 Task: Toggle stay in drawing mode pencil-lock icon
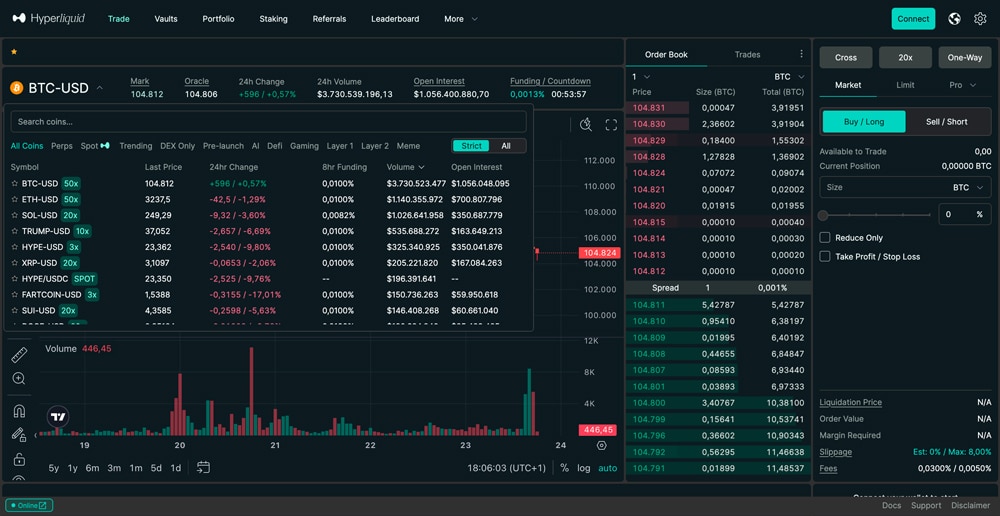[19, 435]
